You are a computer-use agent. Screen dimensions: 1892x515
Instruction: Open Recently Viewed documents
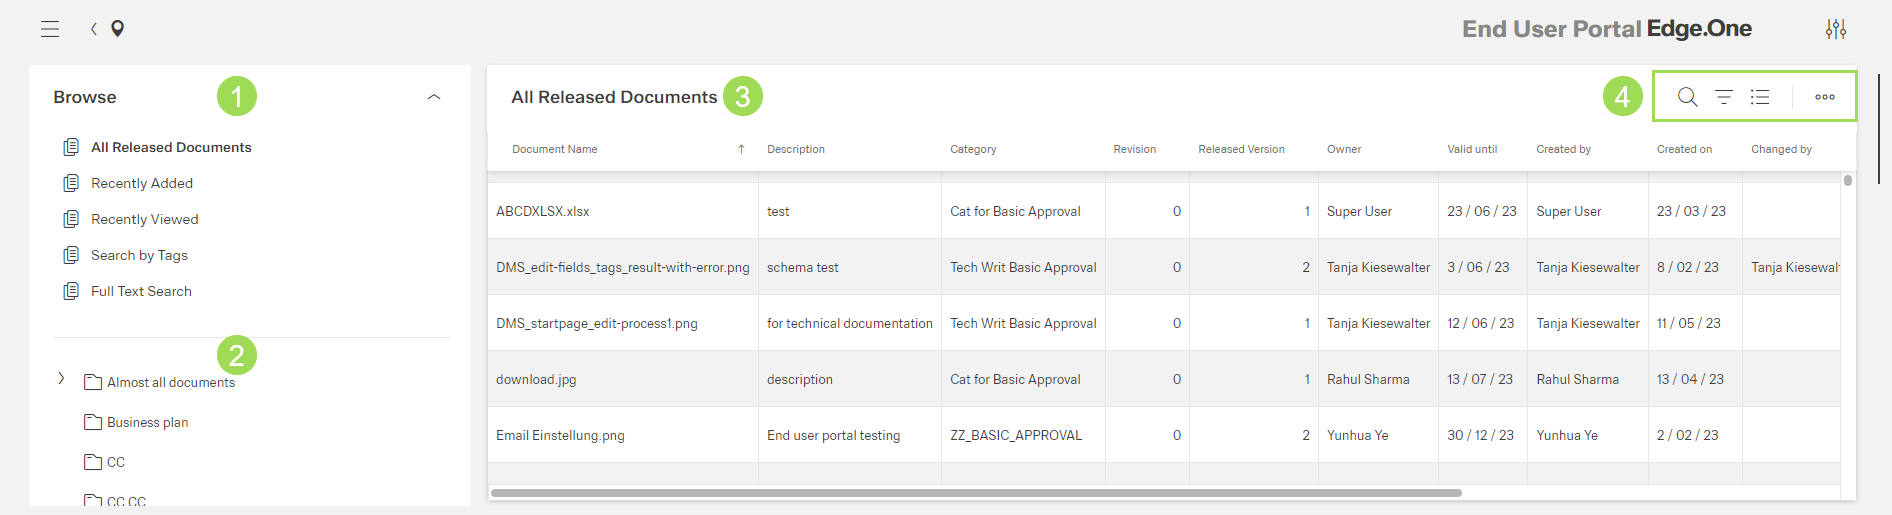pyautogui.click(x=144, y=219)
